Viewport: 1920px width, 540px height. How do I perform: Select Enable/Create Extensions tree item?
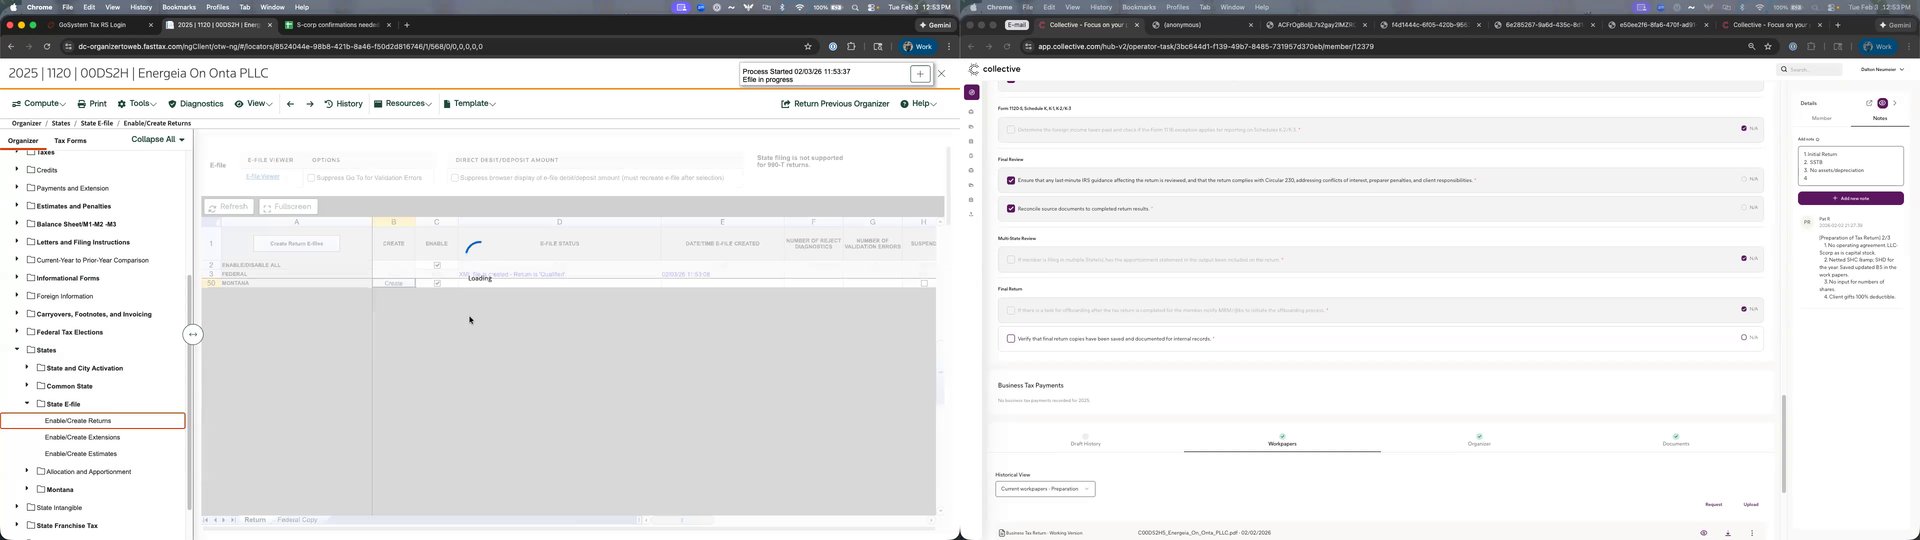click(x=82, y=437)
